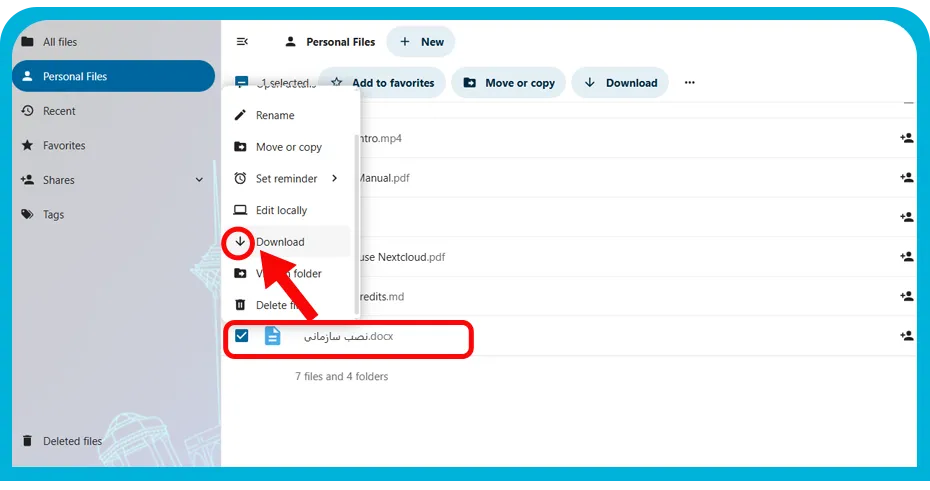Click the docx document file icon
This screenshot has height=490, width=930.
272,336
